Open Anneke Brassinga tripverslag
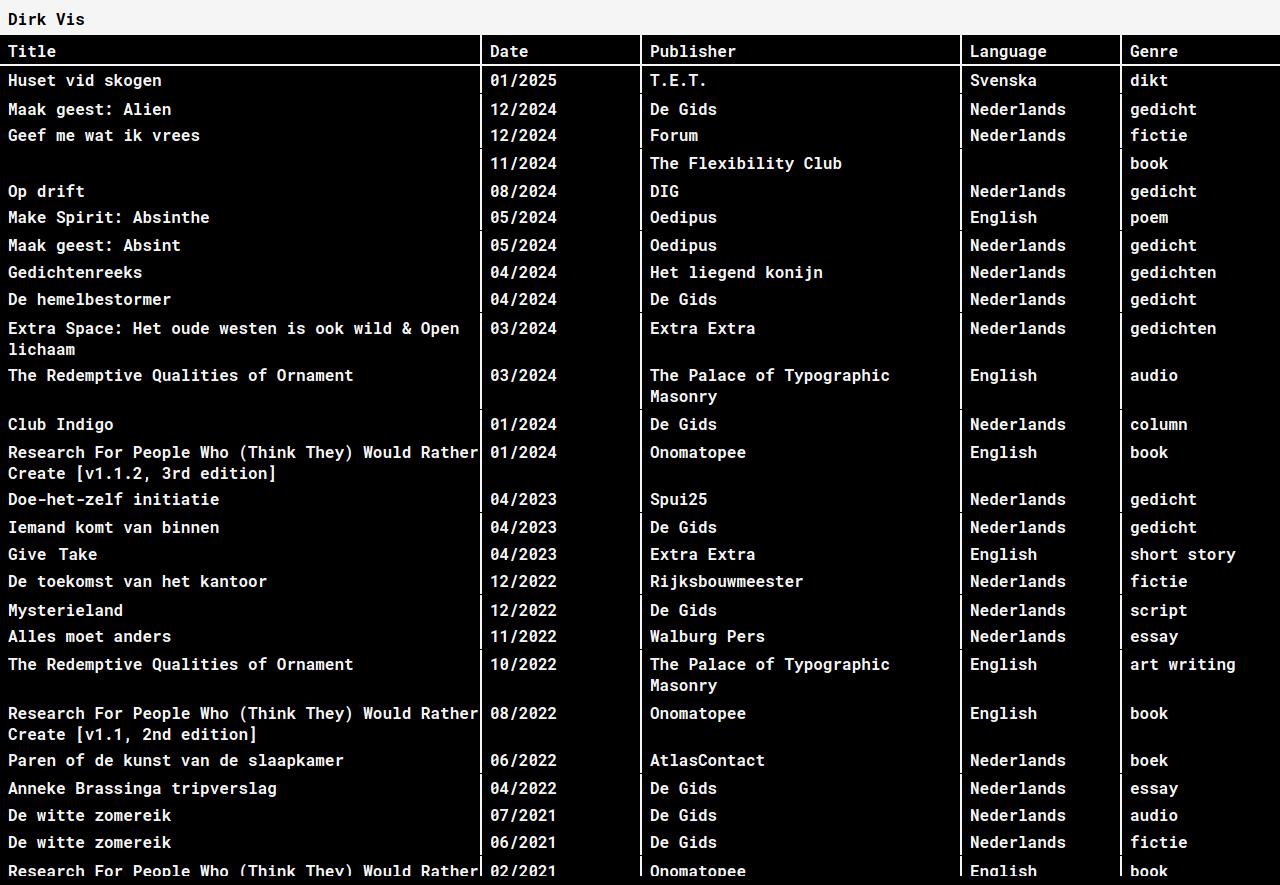 coord(143,788)
